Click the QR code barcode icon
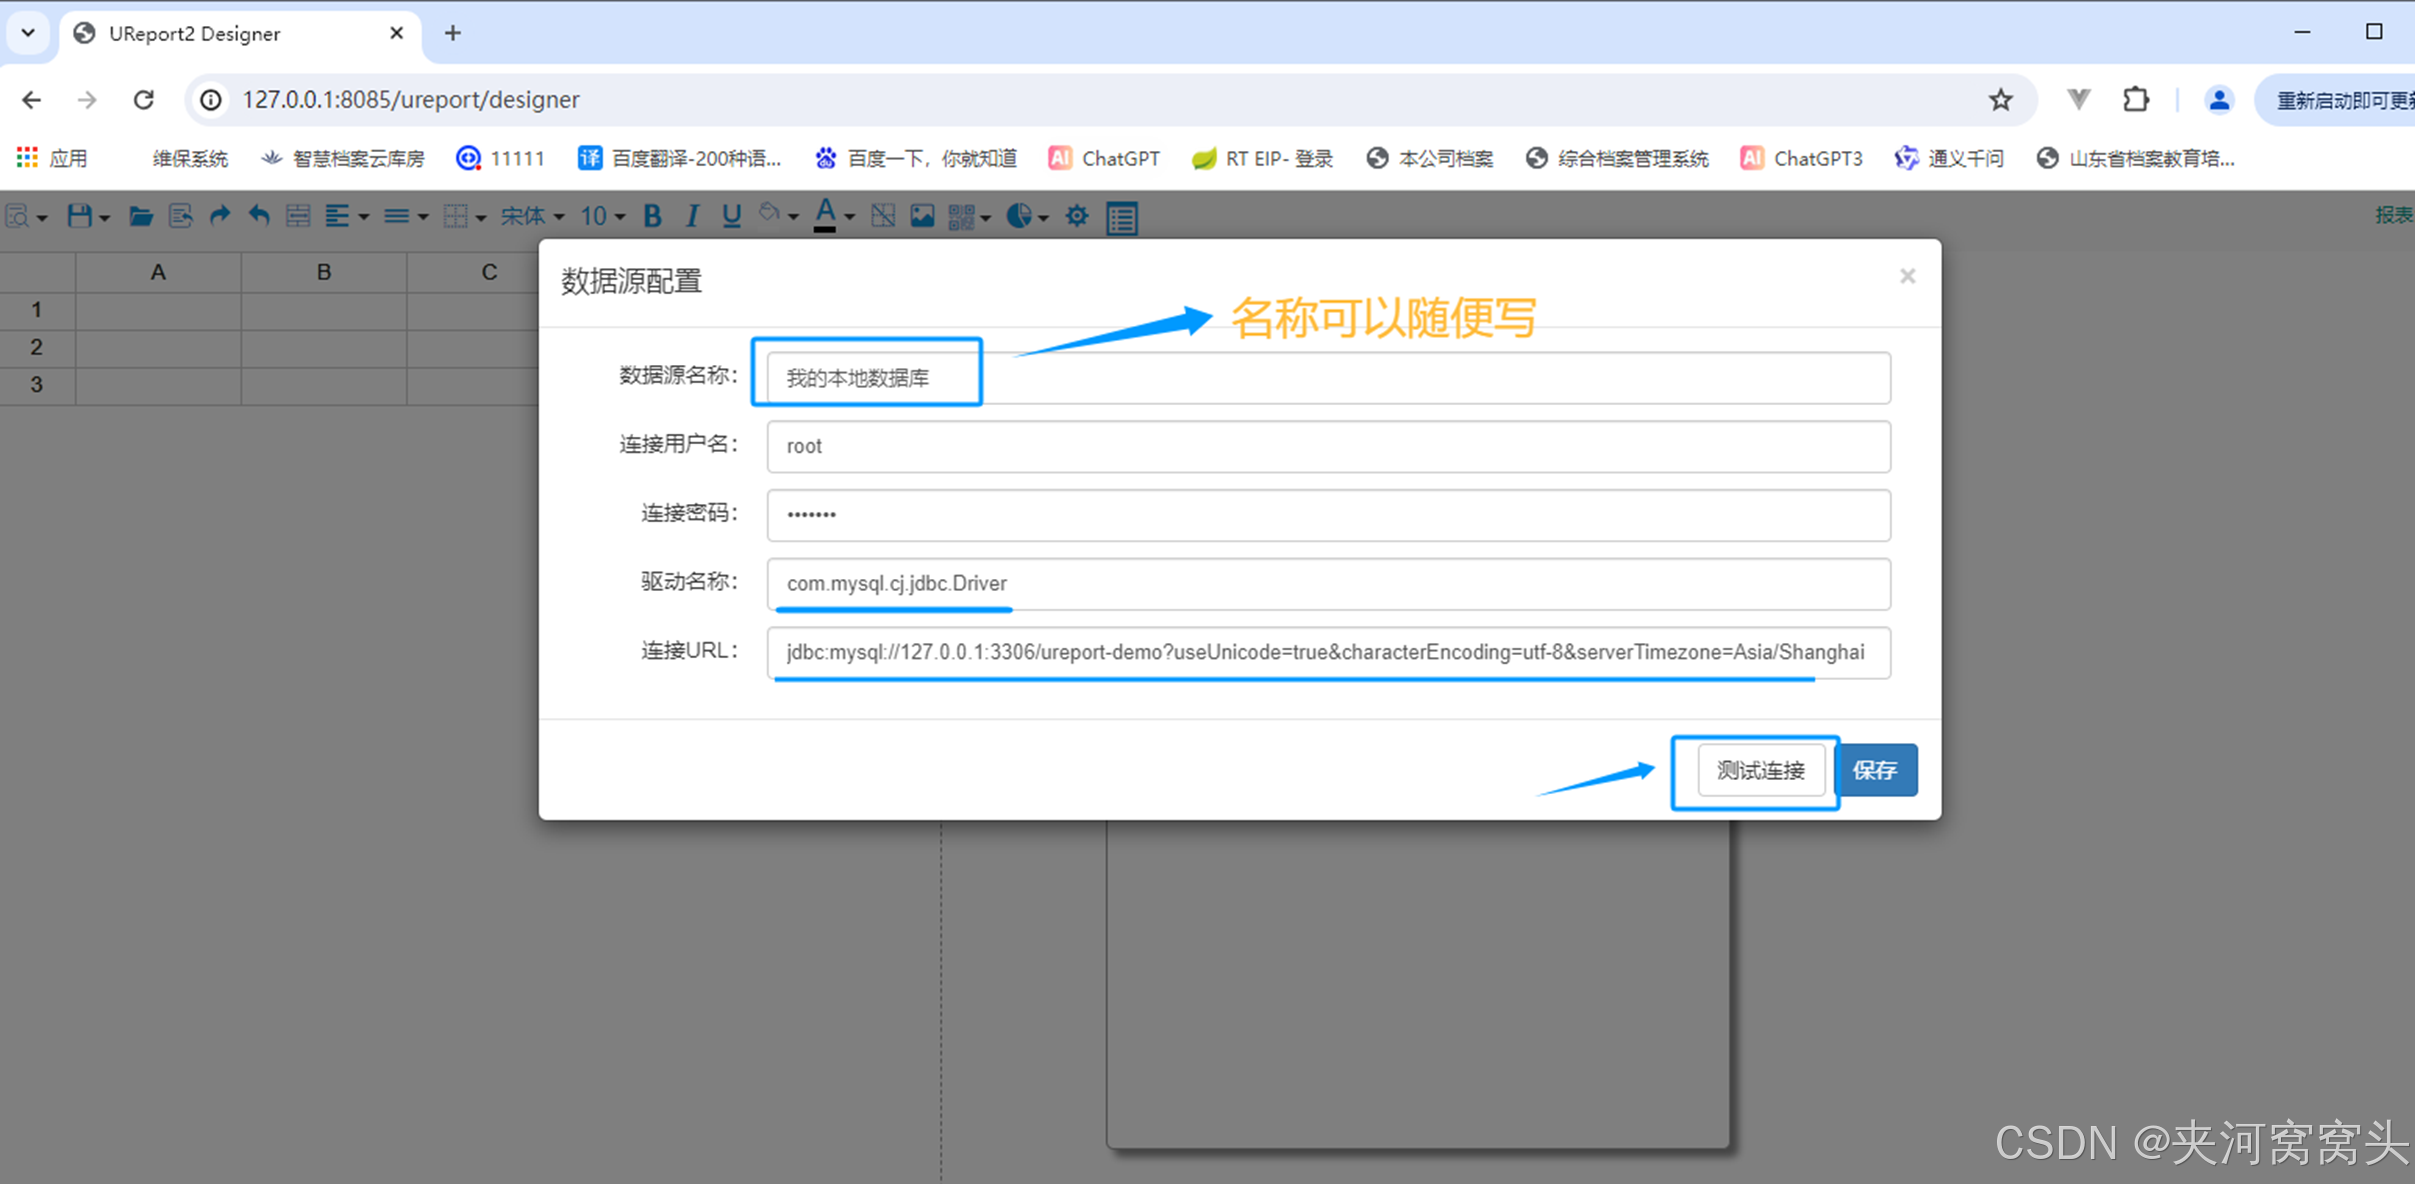This screenshot has height=1184, width=2415. pos(961,216)
